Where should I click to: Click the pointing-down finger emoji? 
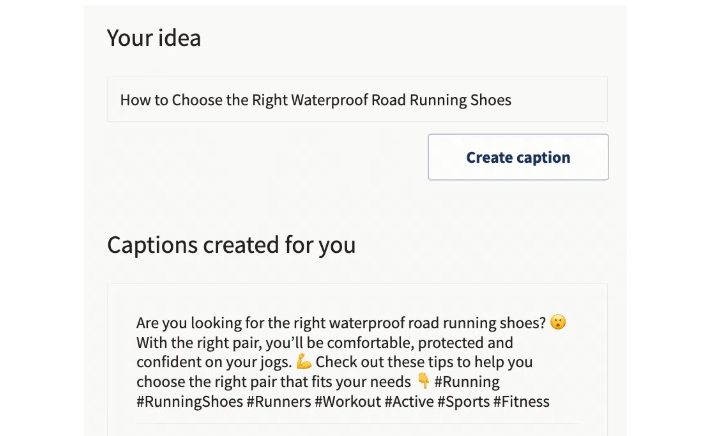tap(424, 382)
